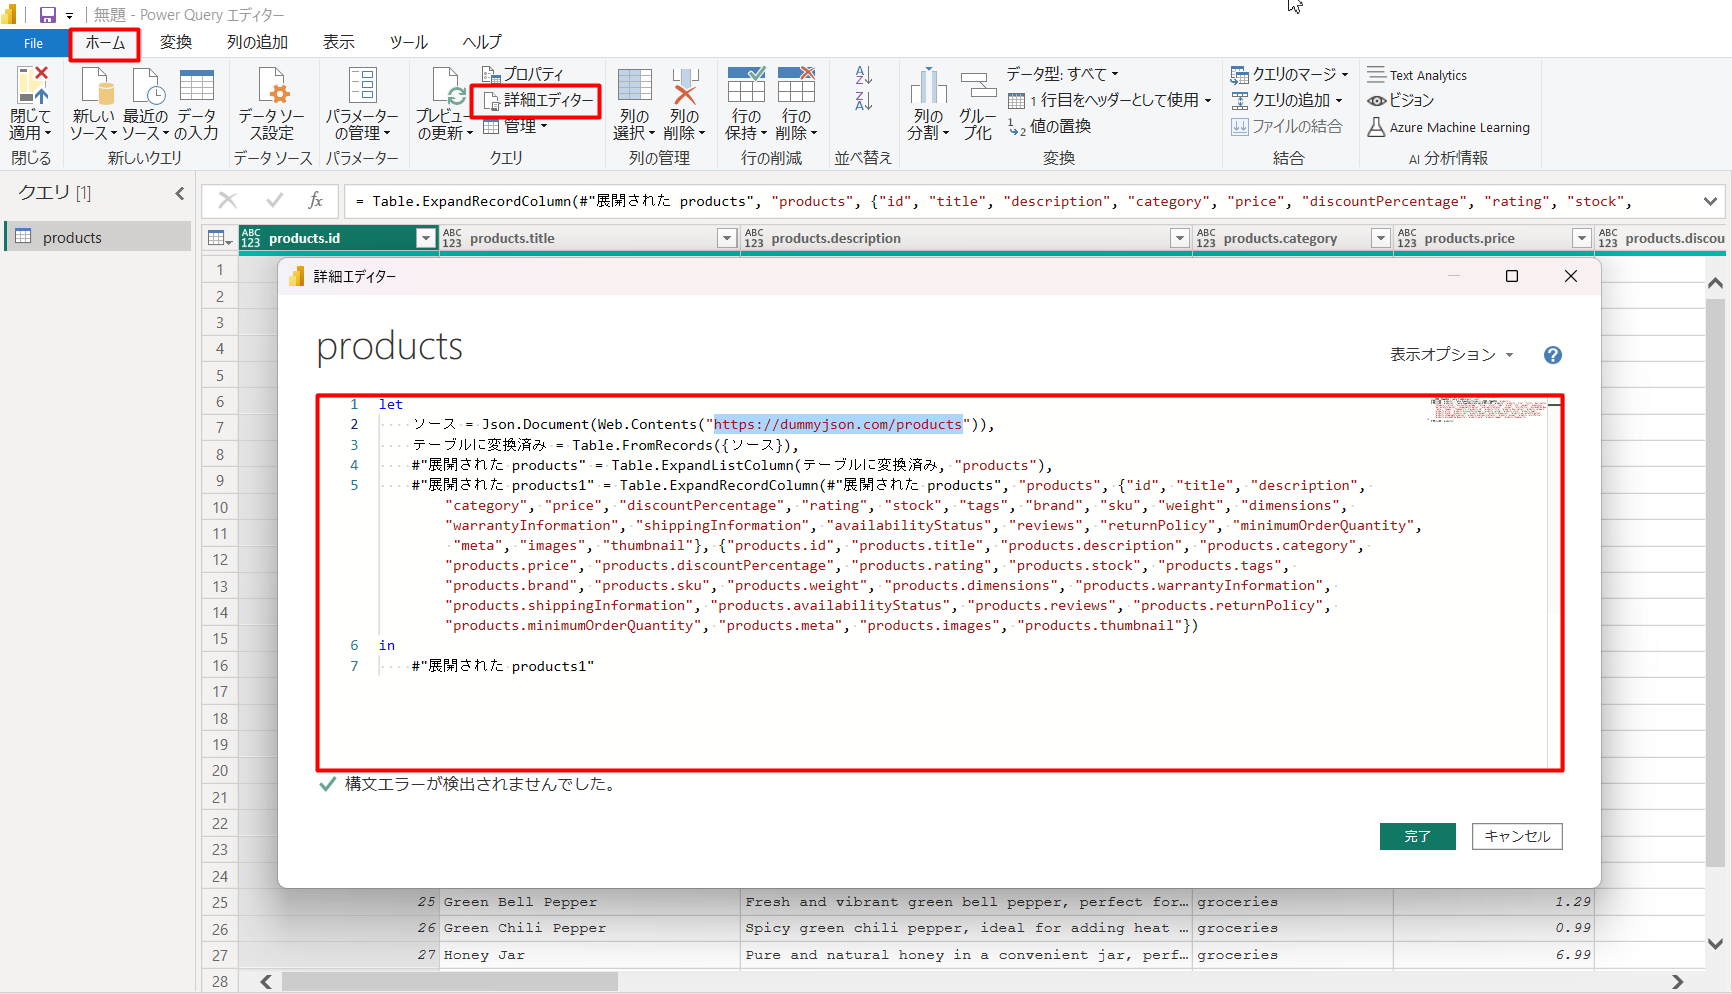The width and height of the screenshot is (1732, 994).
Task: Open the Add Column (列の追加) tab
Action: (x=257, y=42)
